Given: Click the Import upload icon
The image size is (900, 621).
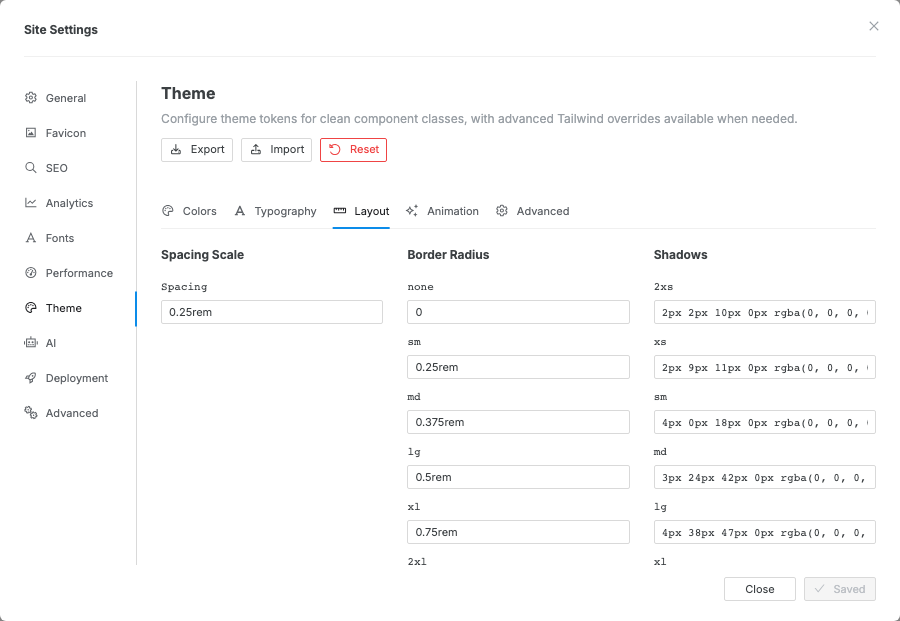Looking at the screenshot, I should [x=256, y=149].
